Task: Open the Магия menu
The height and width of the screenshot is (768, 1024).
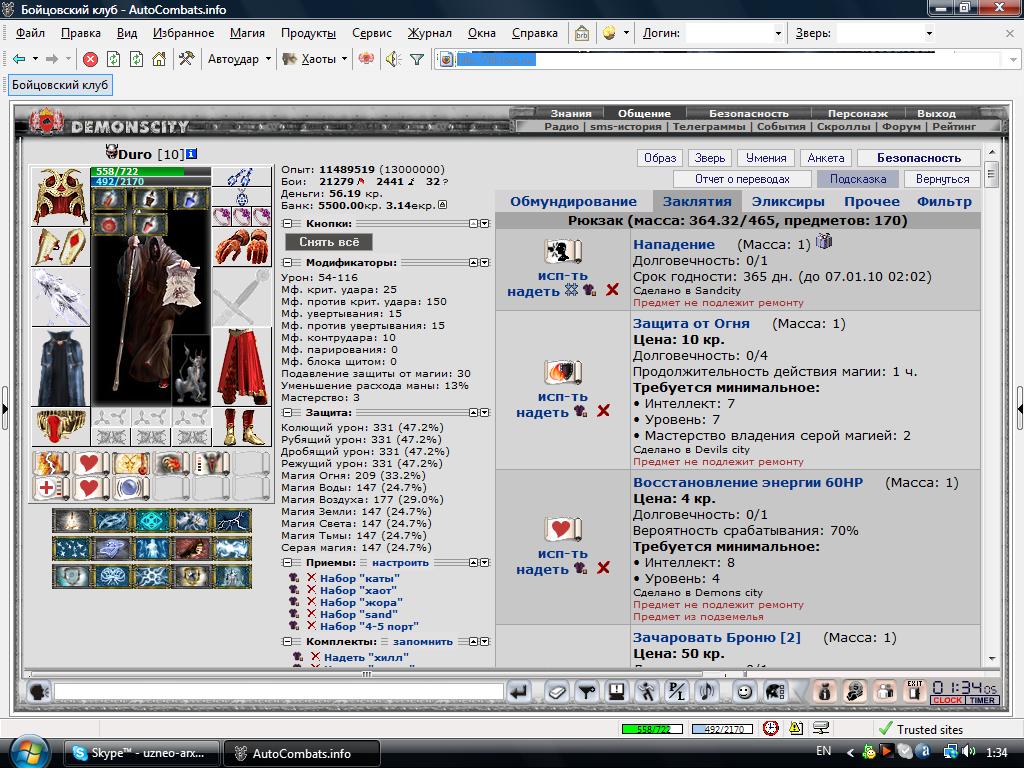Action: click(247, 33)
